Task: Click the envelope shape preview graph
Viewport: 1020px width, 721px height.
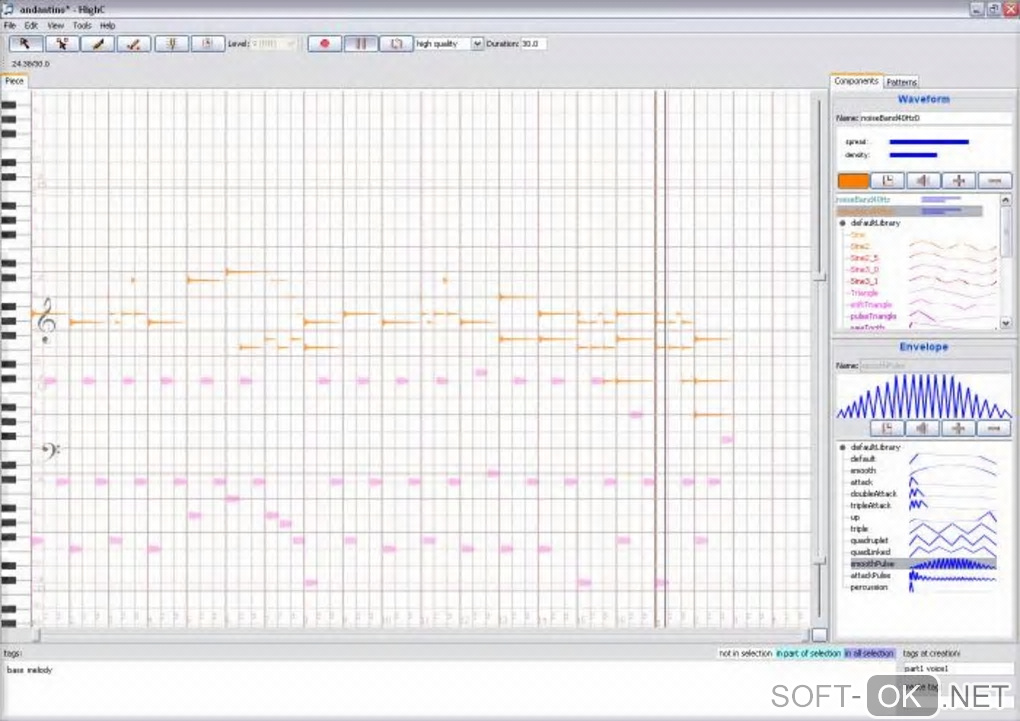Action: point(924,397)
